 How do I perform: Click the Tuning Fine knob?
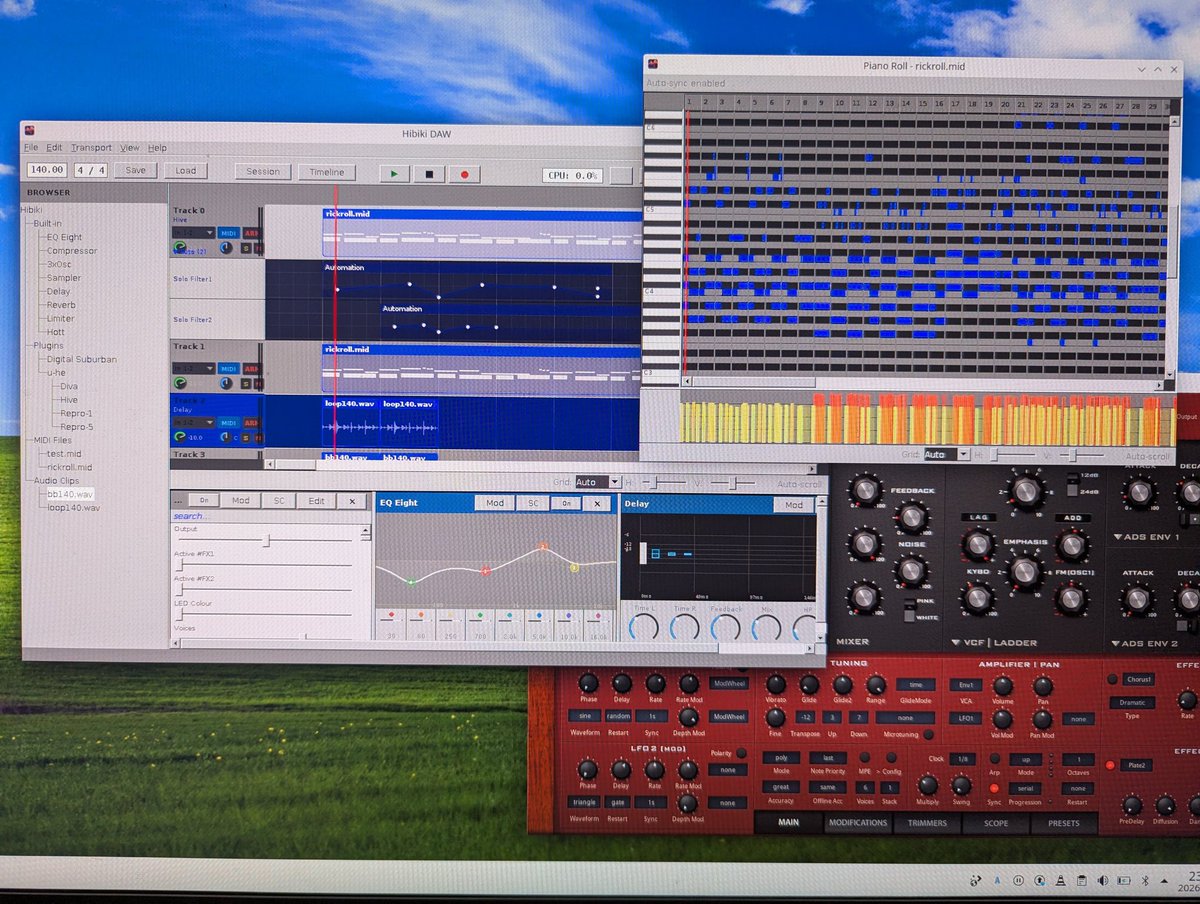coord(775,717)
